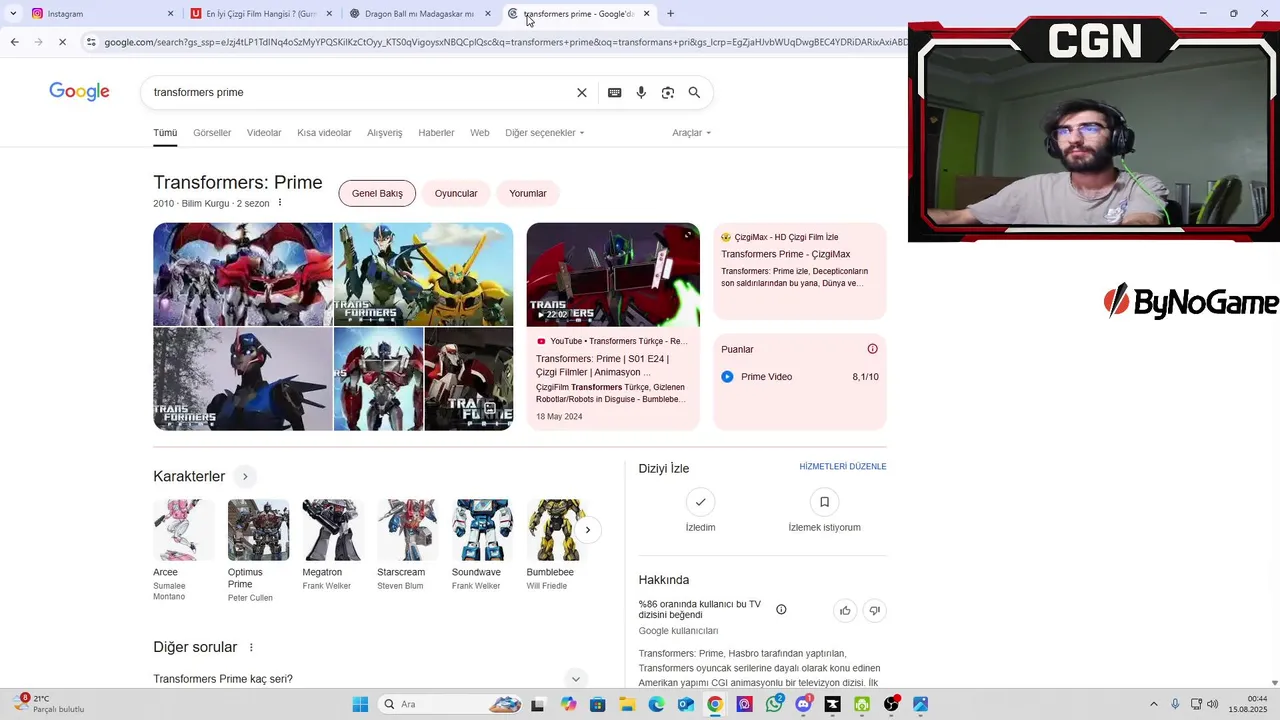Screen dimensions: 1280x720
Task: Open the Starscream character card
Action: pos(407,545)
